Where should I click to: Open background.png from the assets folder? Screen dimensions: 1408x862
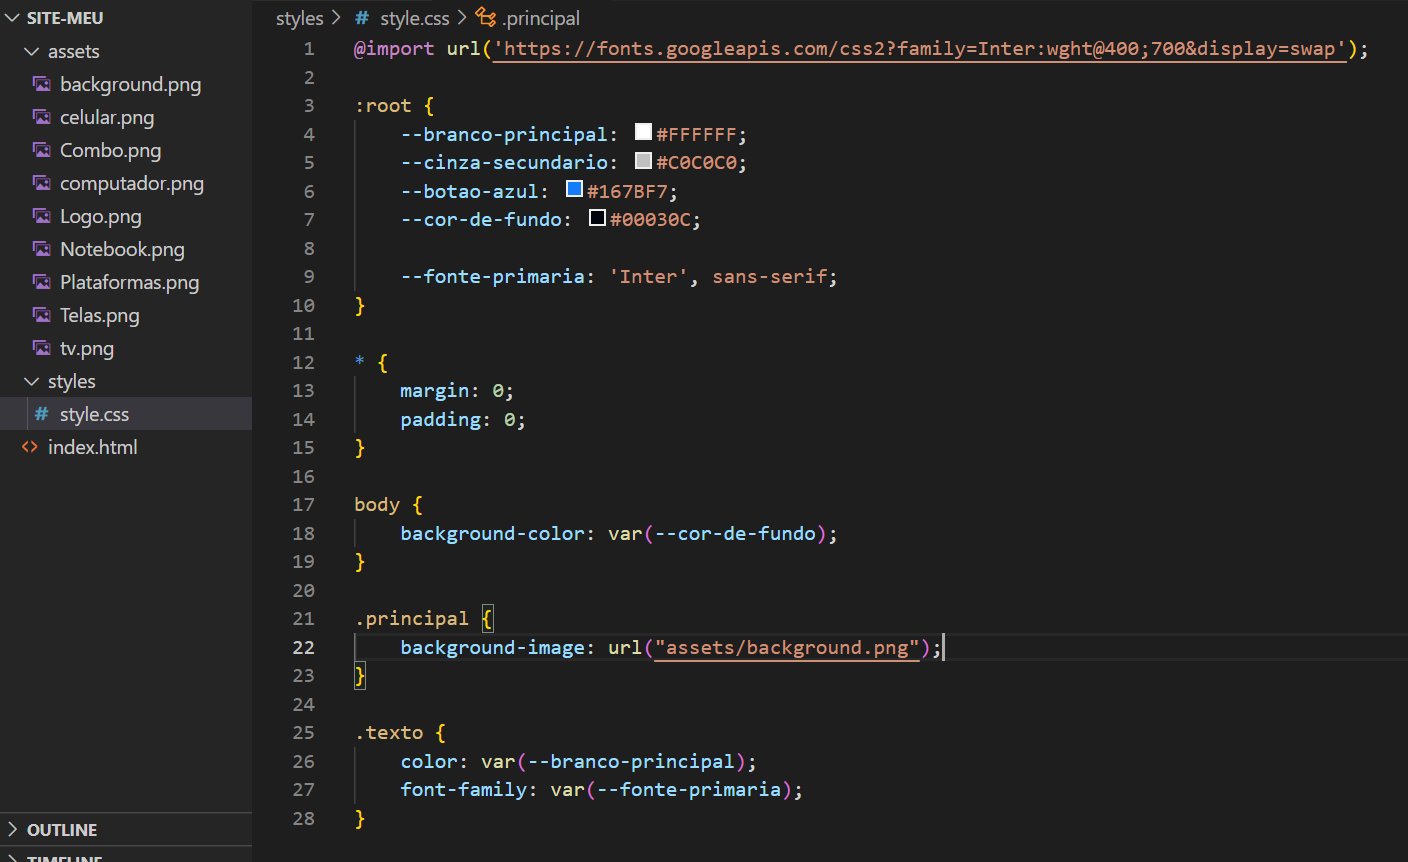pos(130,84)
